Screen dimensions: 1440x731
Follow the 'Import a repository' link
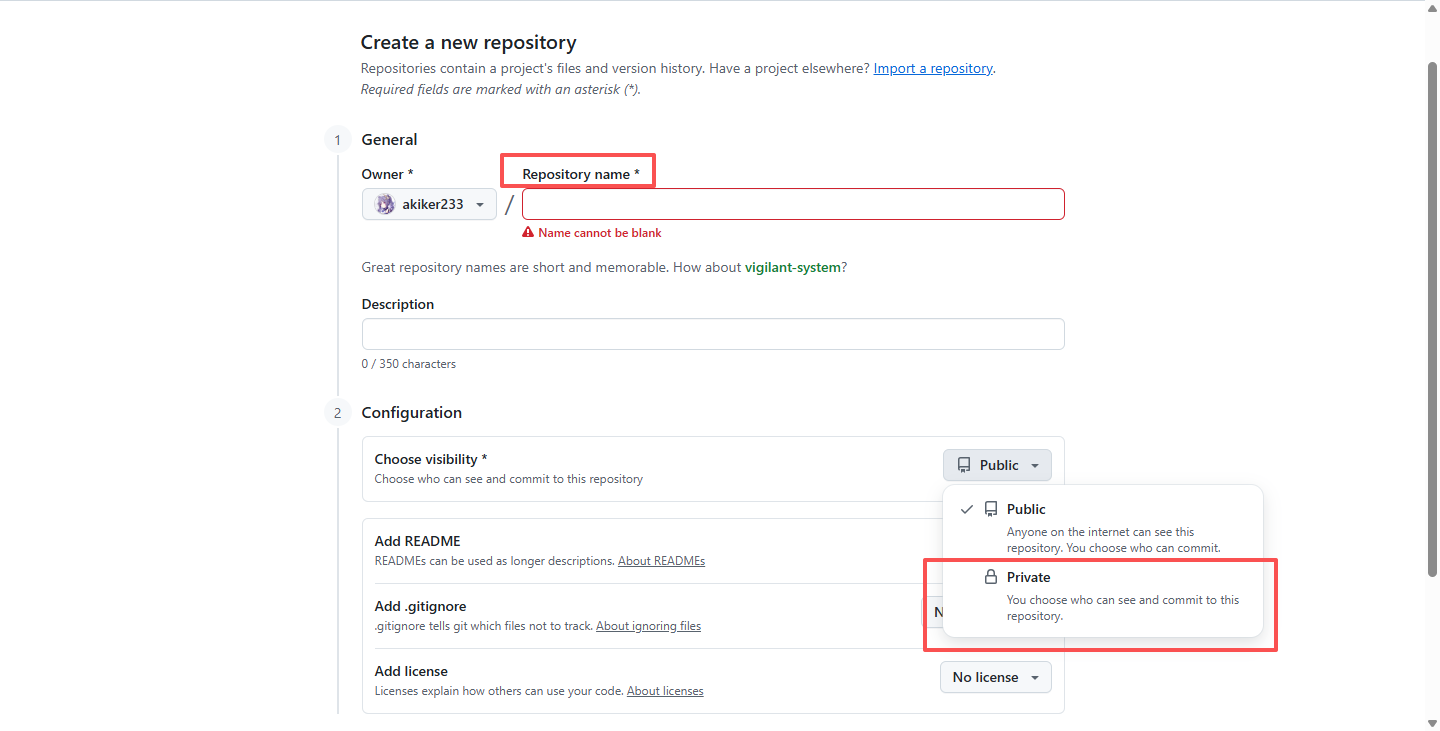933,68
